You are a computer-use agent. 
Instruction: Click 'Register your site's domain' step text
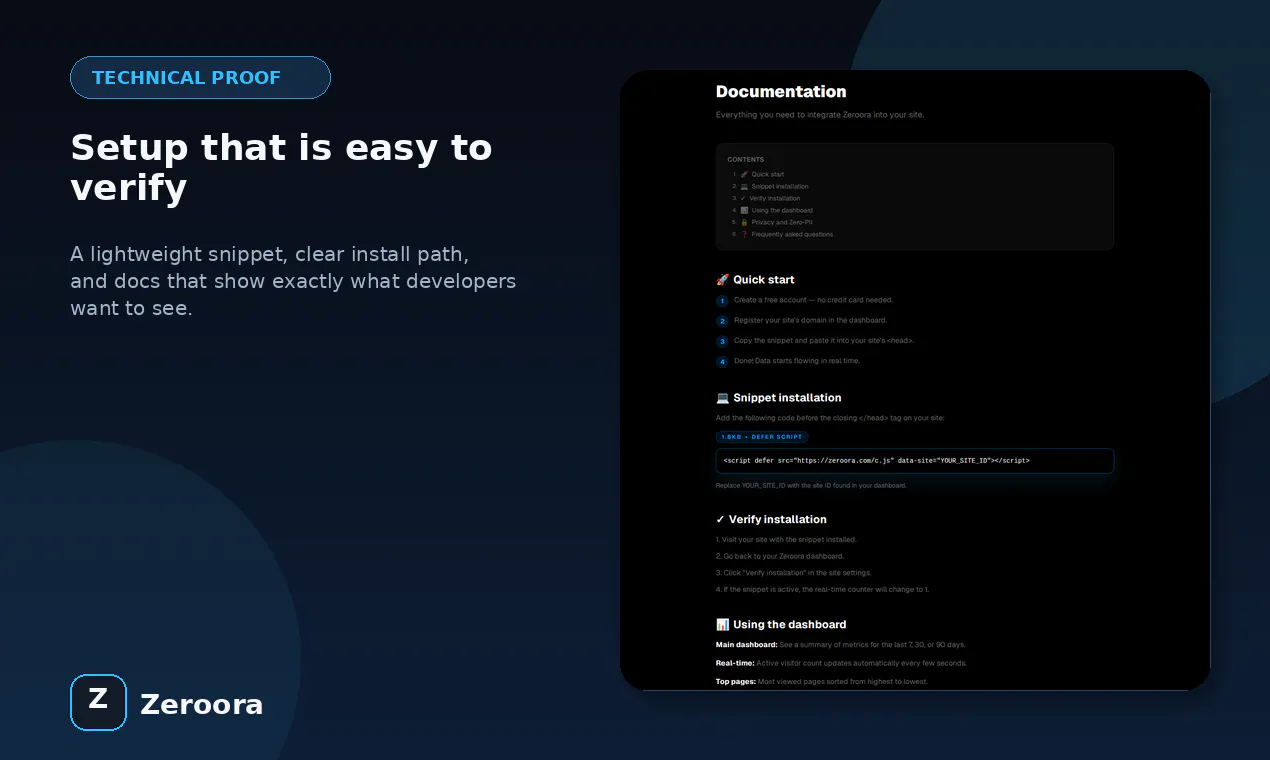(810, 321)
